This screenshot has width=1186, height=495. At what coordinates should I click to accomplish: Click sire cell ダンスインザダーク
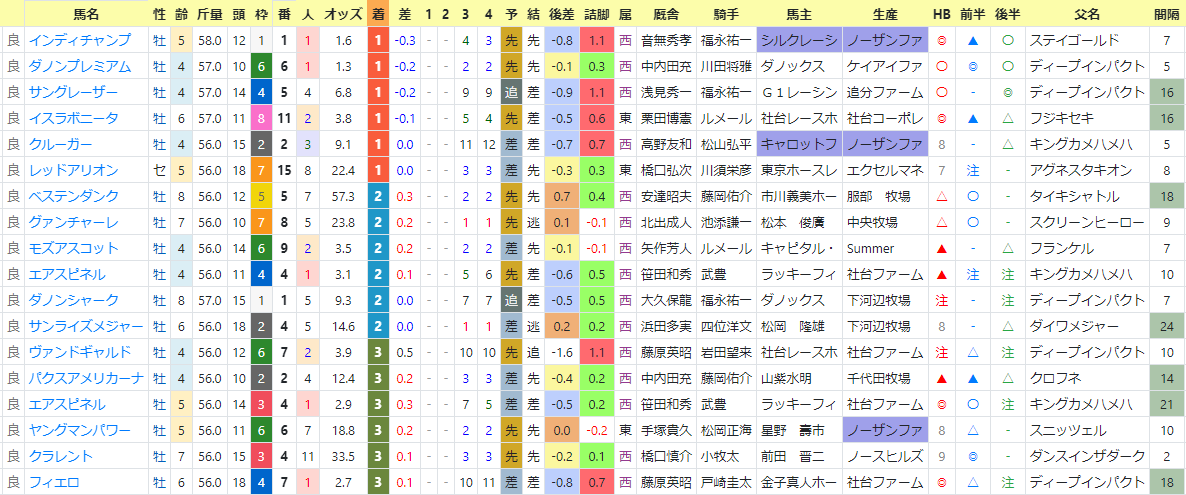1086,456
